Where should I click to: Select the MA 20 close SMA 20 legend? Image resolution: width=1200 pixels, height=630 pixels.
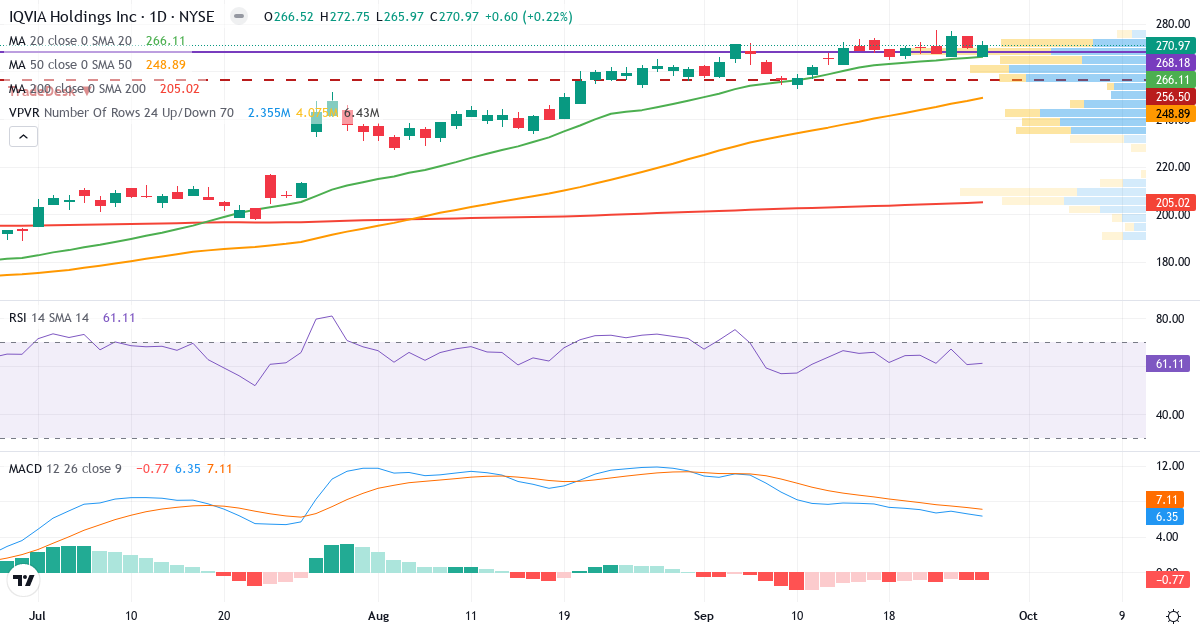pos(70,41)
